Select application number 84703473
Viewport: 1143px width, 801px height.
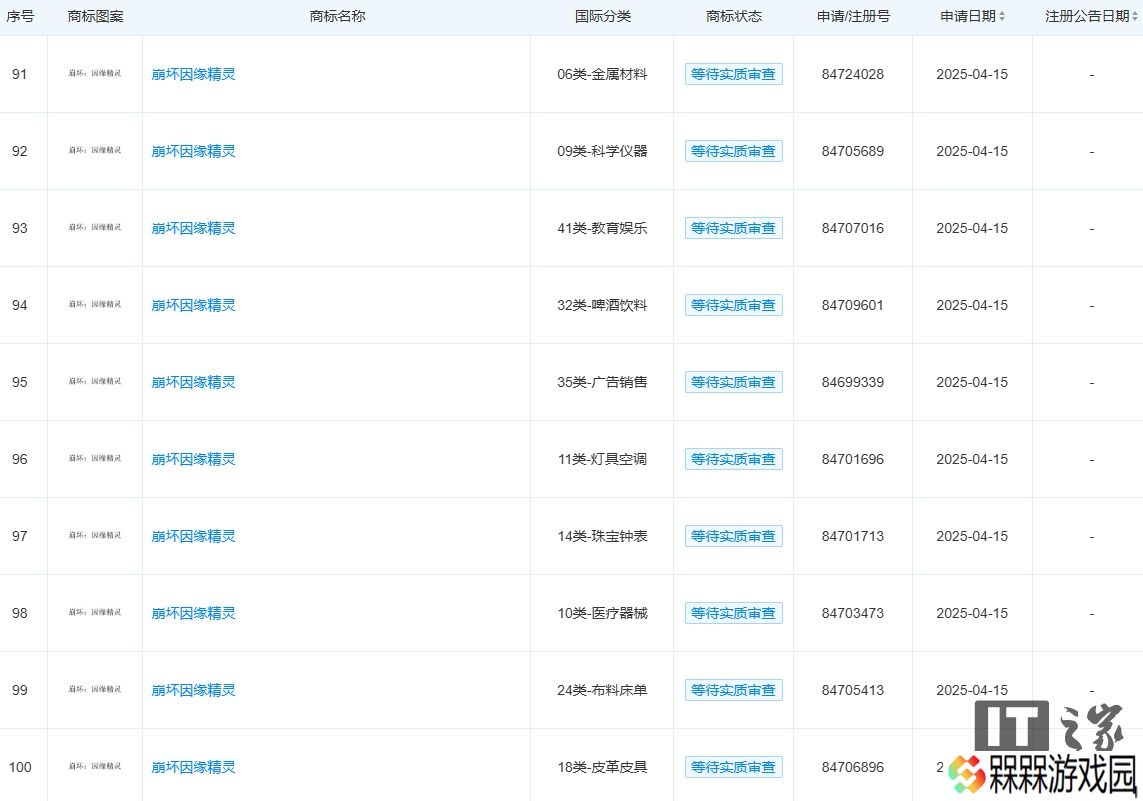[853, 613]
